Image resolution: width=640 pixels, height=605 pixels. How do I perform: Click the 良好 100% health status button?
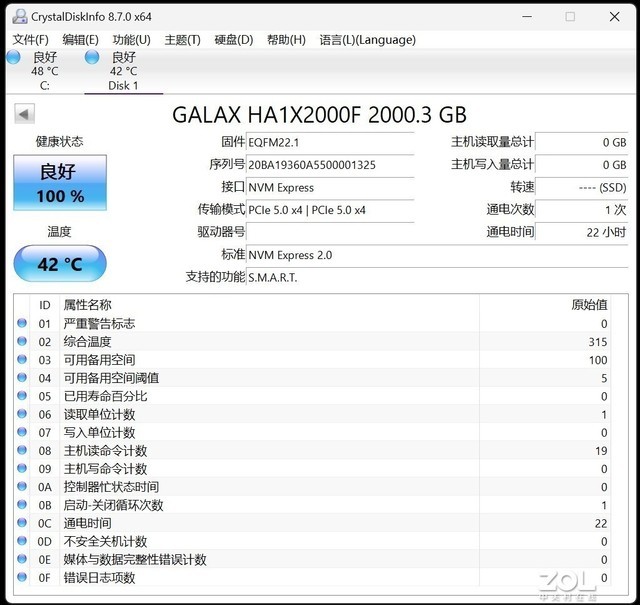coord(59,183)
